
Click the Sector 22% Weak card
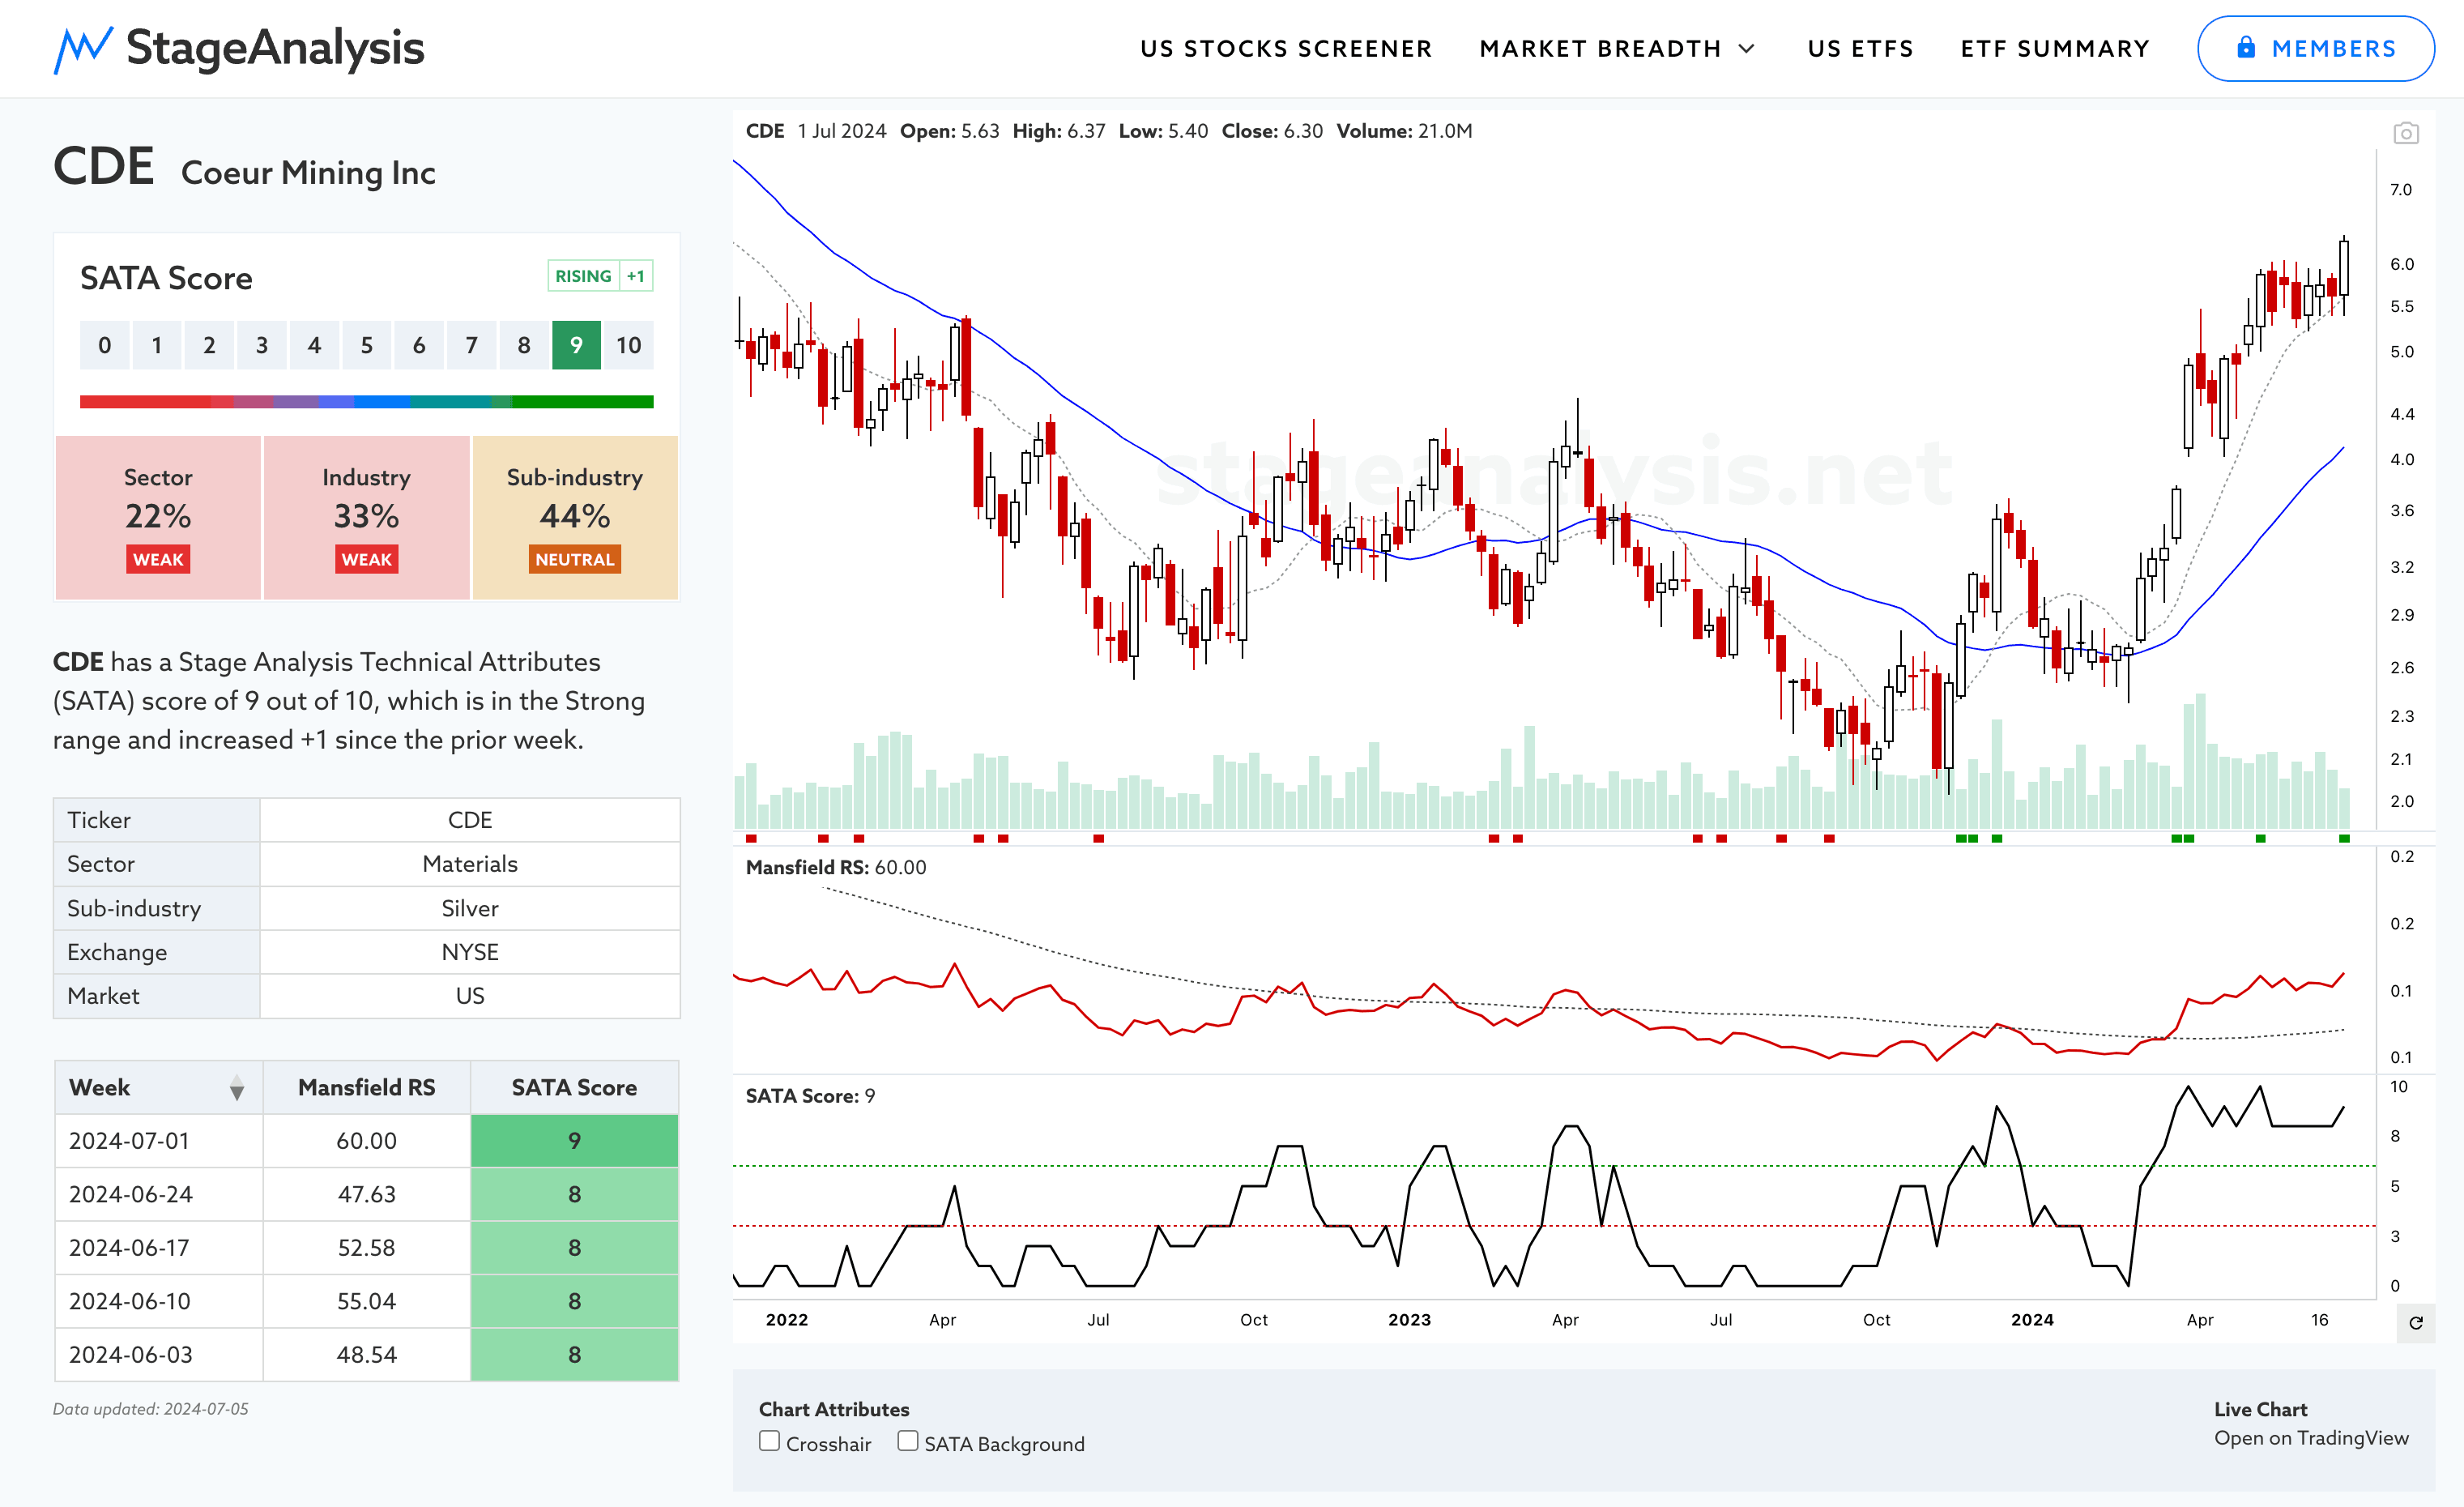coord(158,517)
